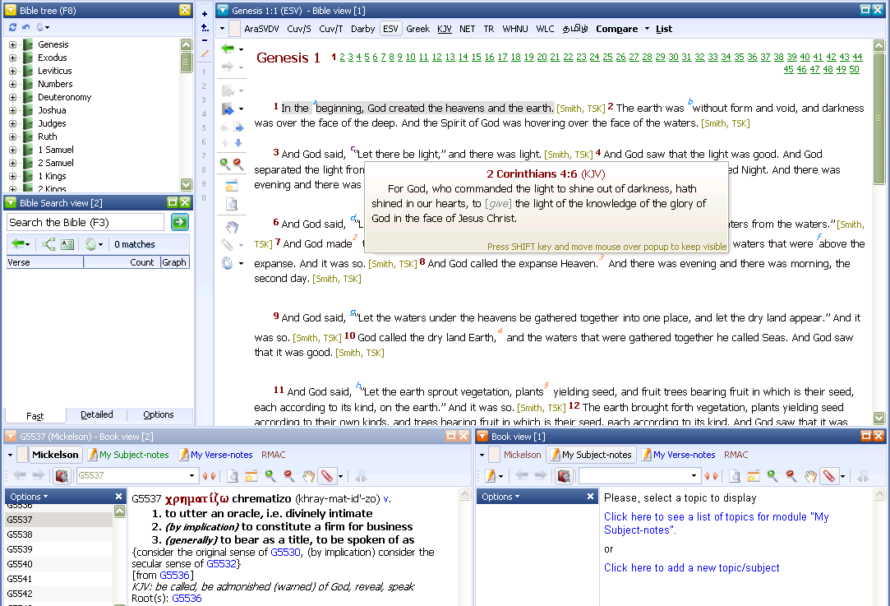Click the green share-branch icon in search toolbar
The height and width of the screenshot is (606, 890).
[49, 245]
